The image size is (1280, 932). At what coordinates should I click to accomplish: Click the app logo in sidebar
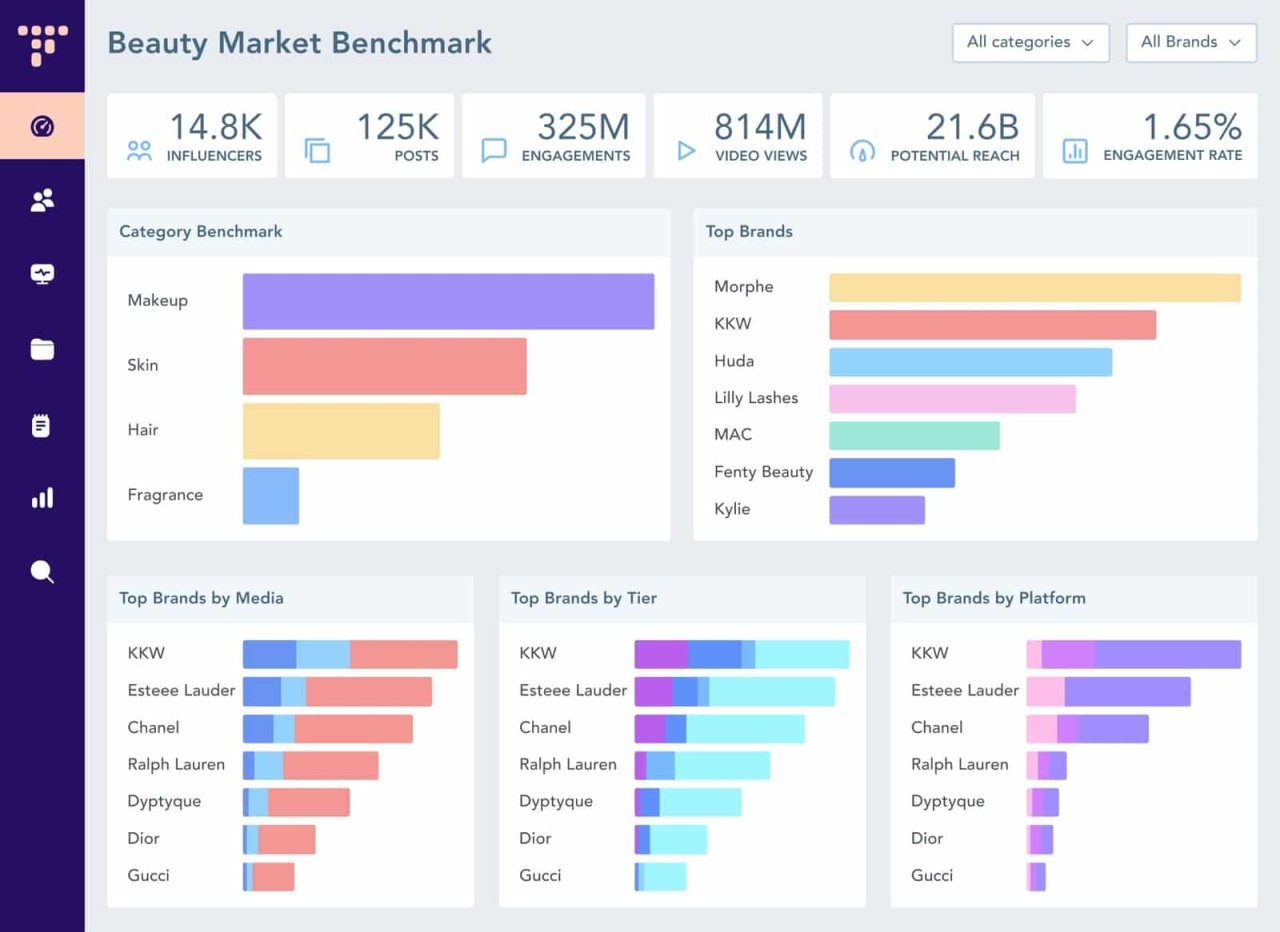[x=42, y=44]
